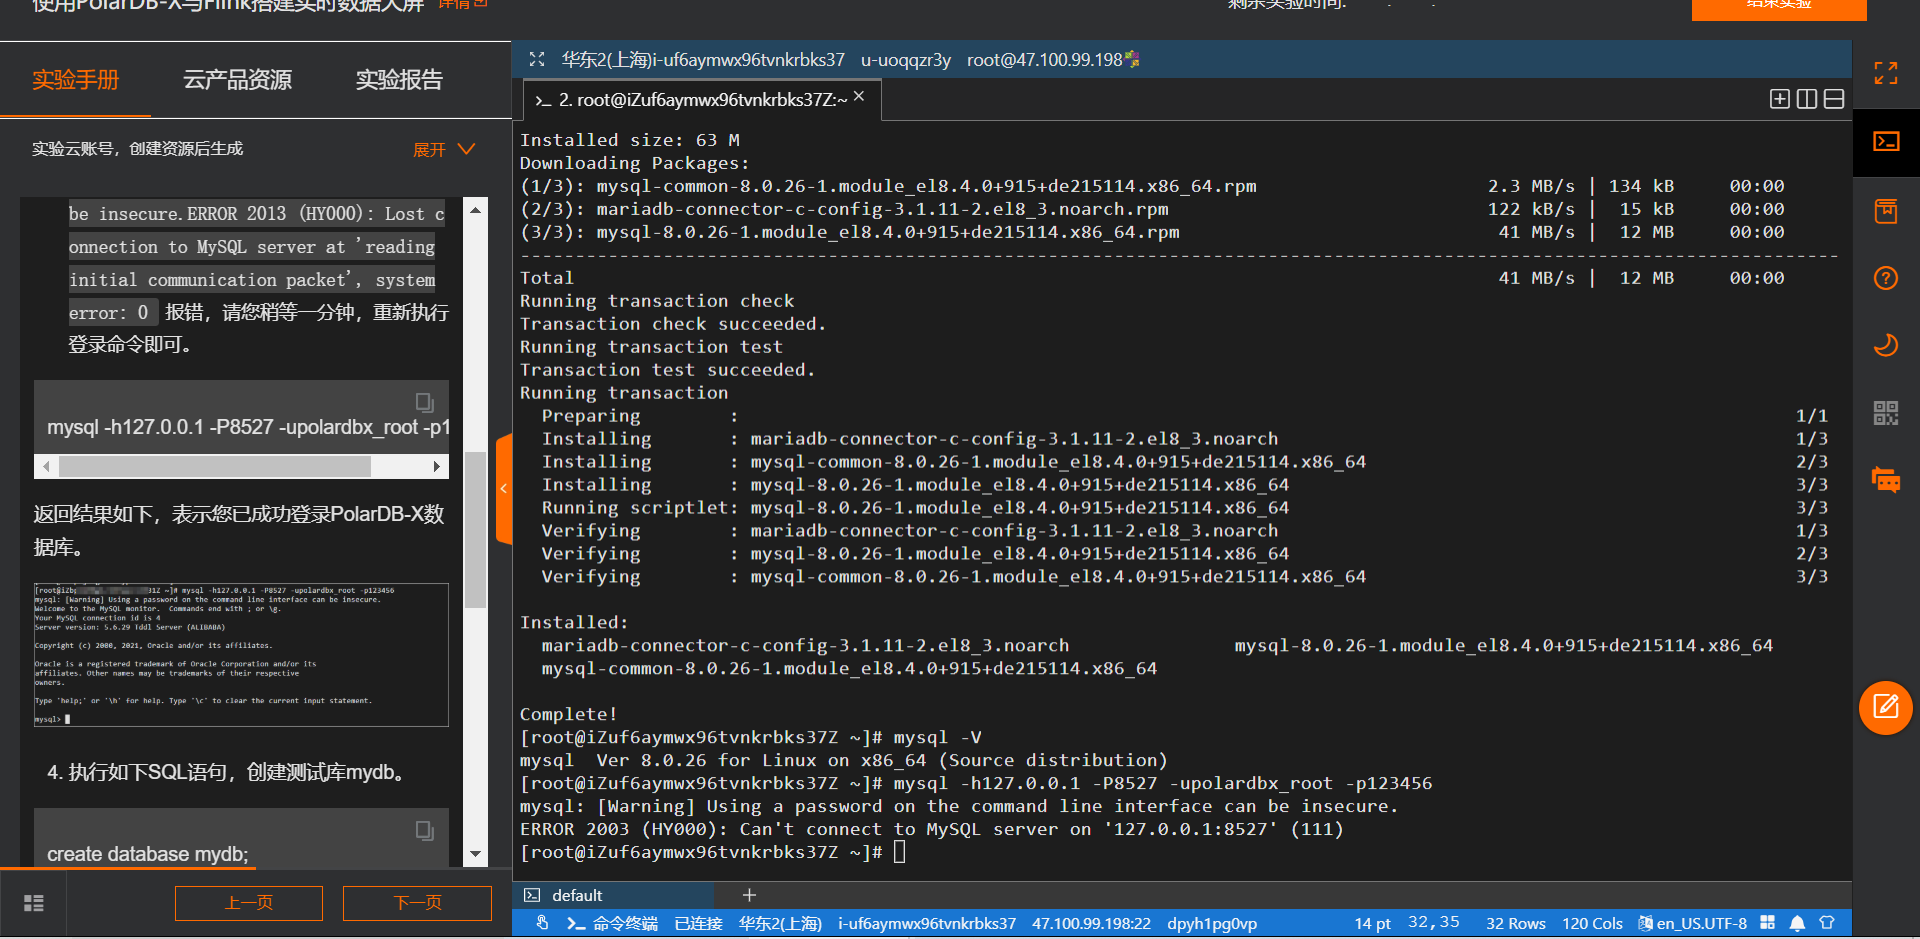Click the 命令终端 status bar entry
Viewport: 1920px width, 939px height.
(x=612, y=923)
